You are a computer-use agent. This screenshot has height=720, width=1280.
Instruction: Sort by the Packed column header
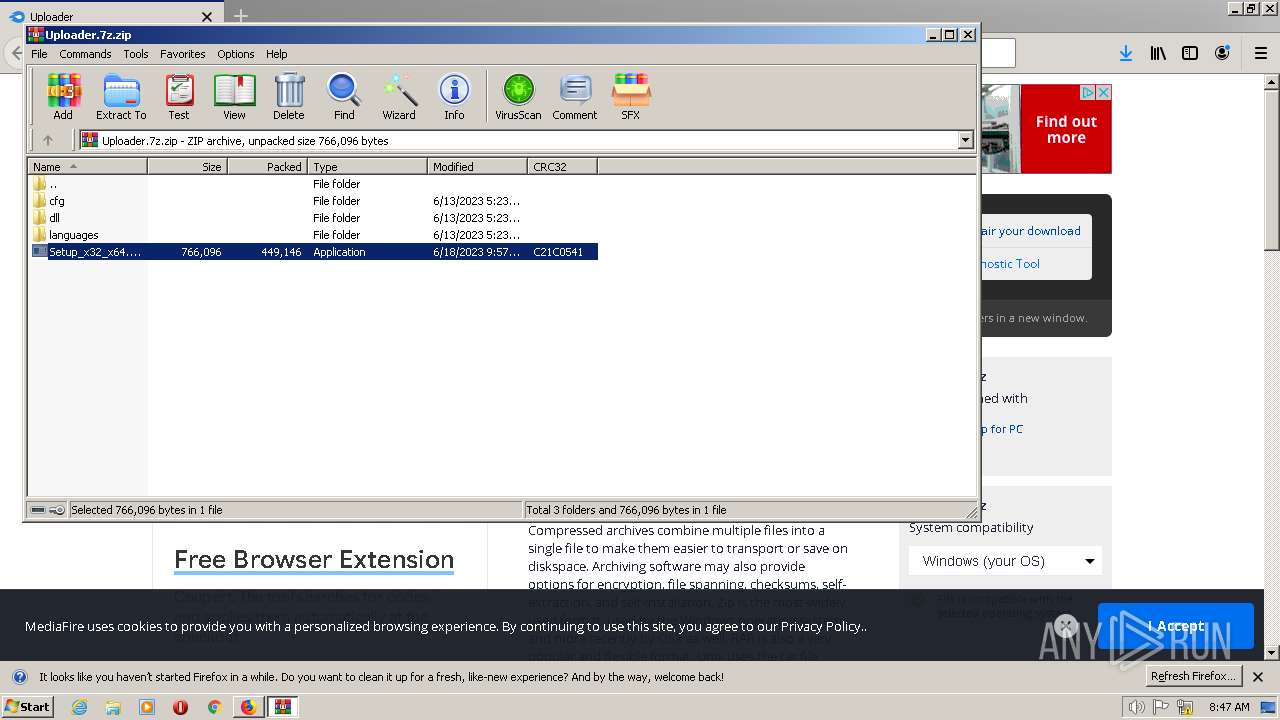[x=268, y=167]
